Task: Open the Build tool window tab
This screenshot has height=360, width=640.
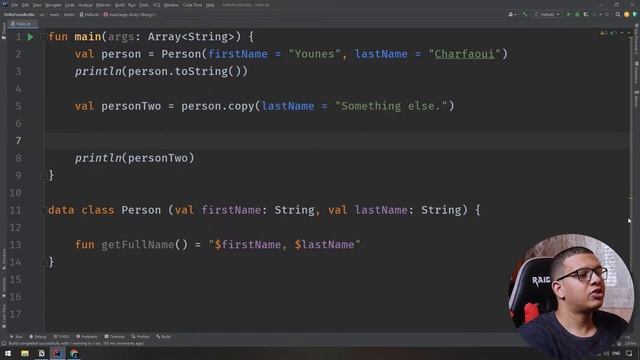Action: coord(163,337)
